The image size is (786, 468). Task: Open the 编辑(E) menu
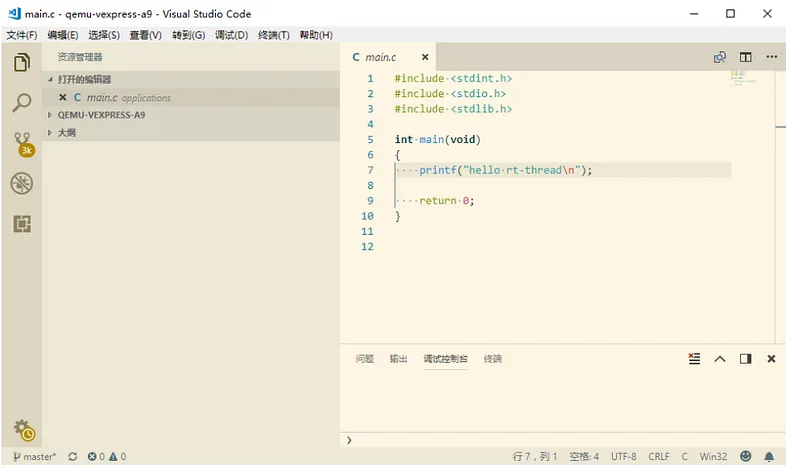click(x=63, y=35)
